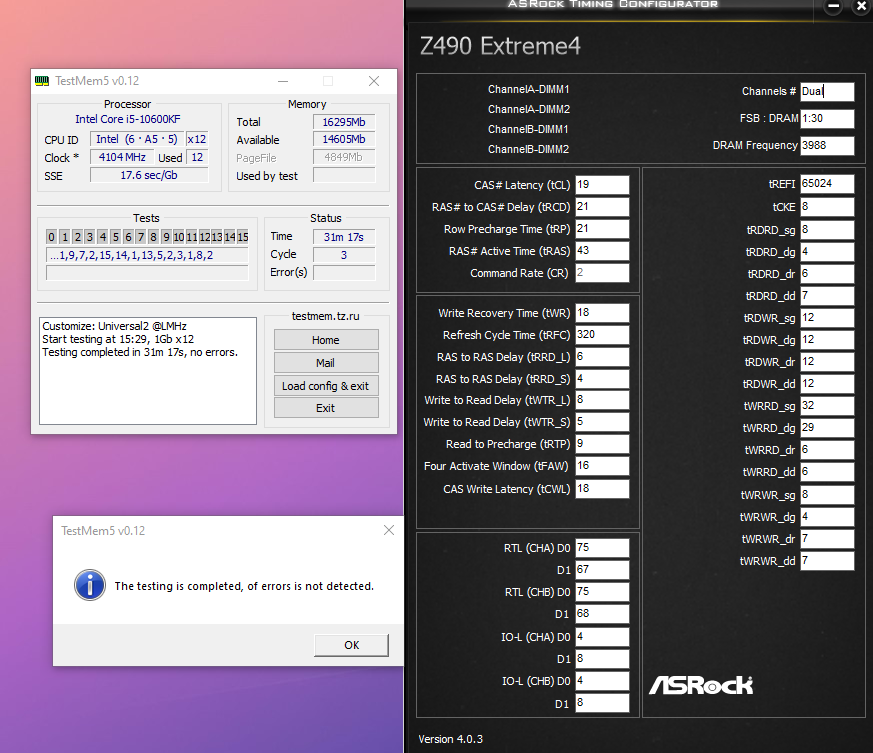Click the tWRWR_sg field
This screenshot has height=753, width=873.
coord(827,495)
